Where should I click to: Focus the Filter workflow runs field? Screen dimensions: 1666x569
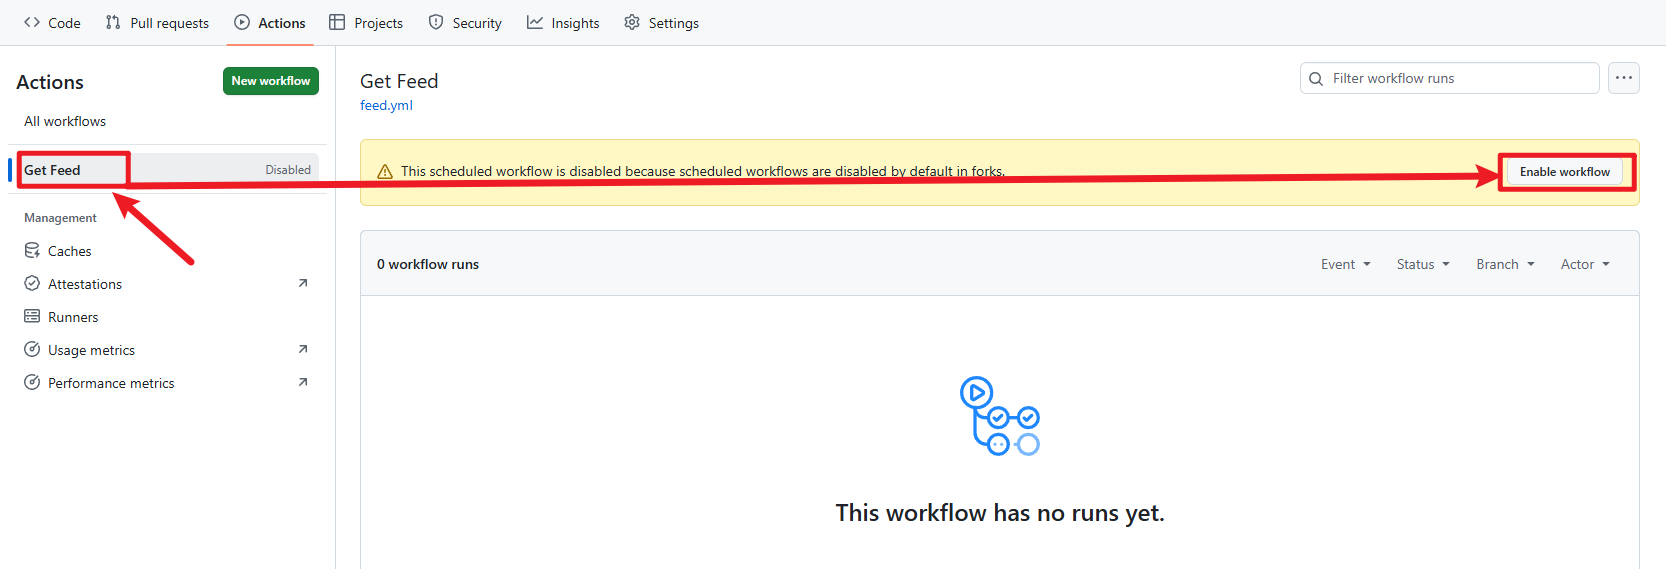pos(1449,78)
